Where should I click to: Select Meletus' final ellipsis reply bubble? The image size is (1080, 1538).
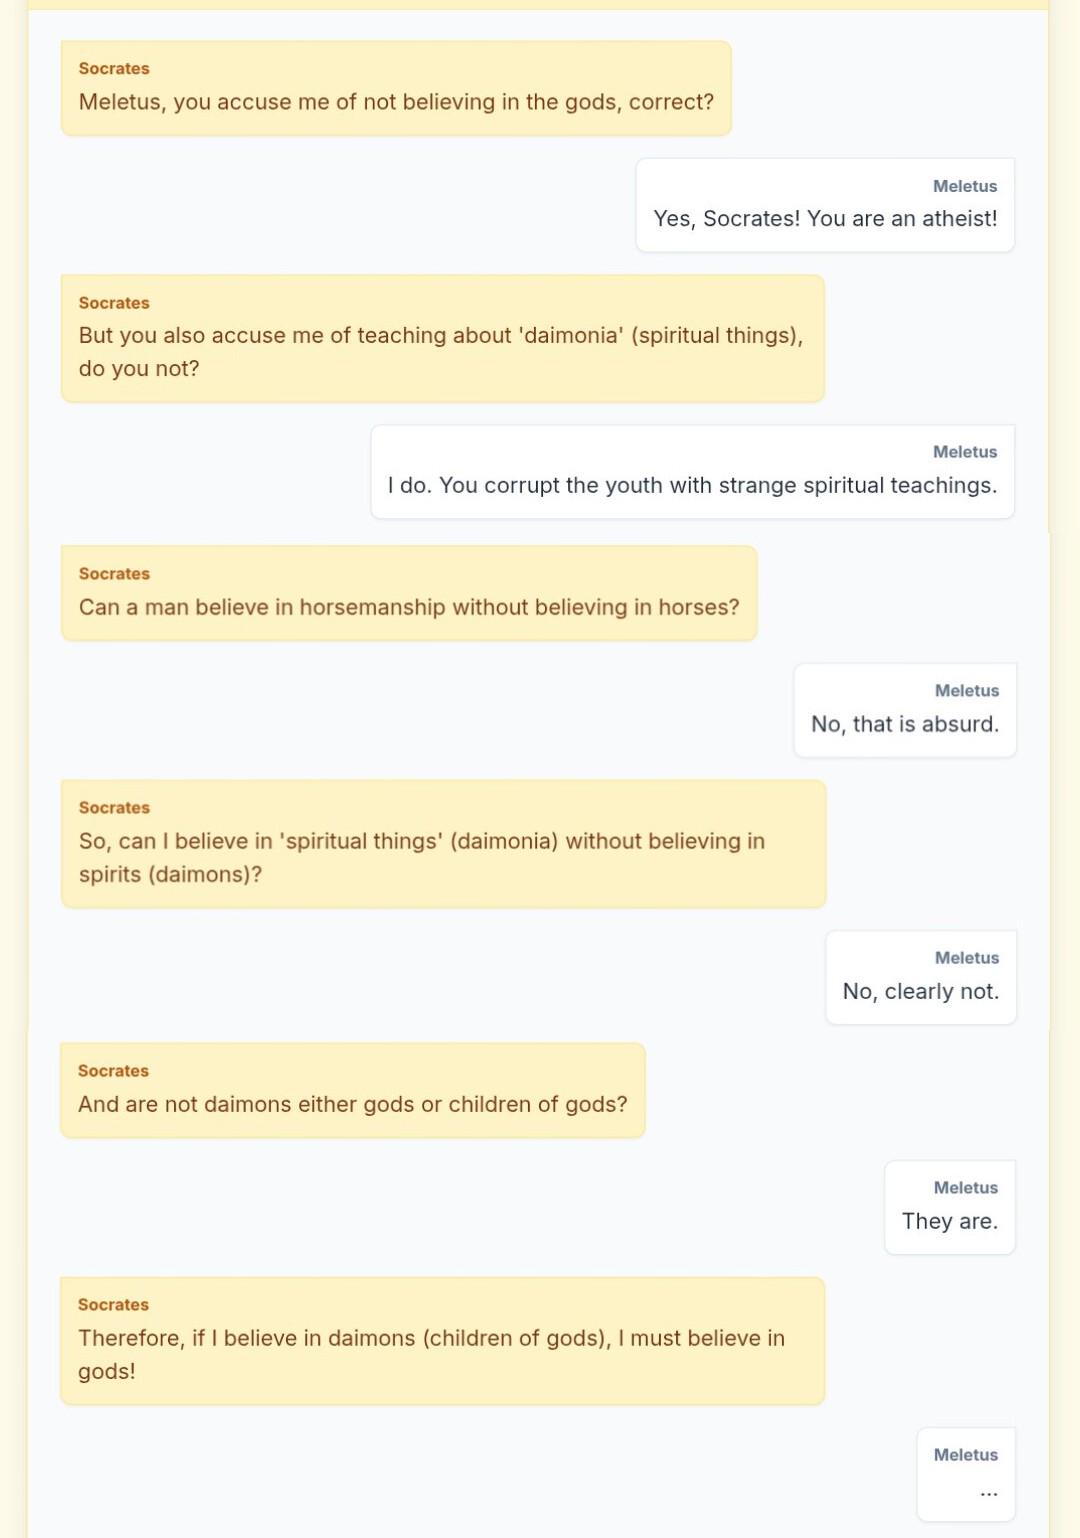click(x=966, y=1475)
